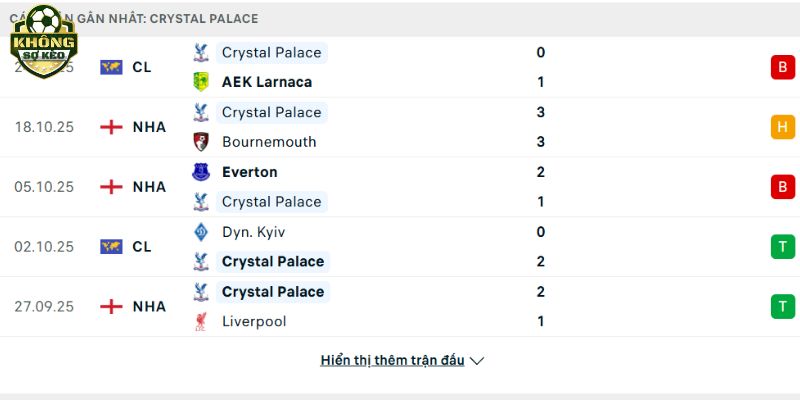The height and width of the screenshot is (400, 800).
Task: Click the Không Sợ Kèo logo
Action: tap(43, 43)
